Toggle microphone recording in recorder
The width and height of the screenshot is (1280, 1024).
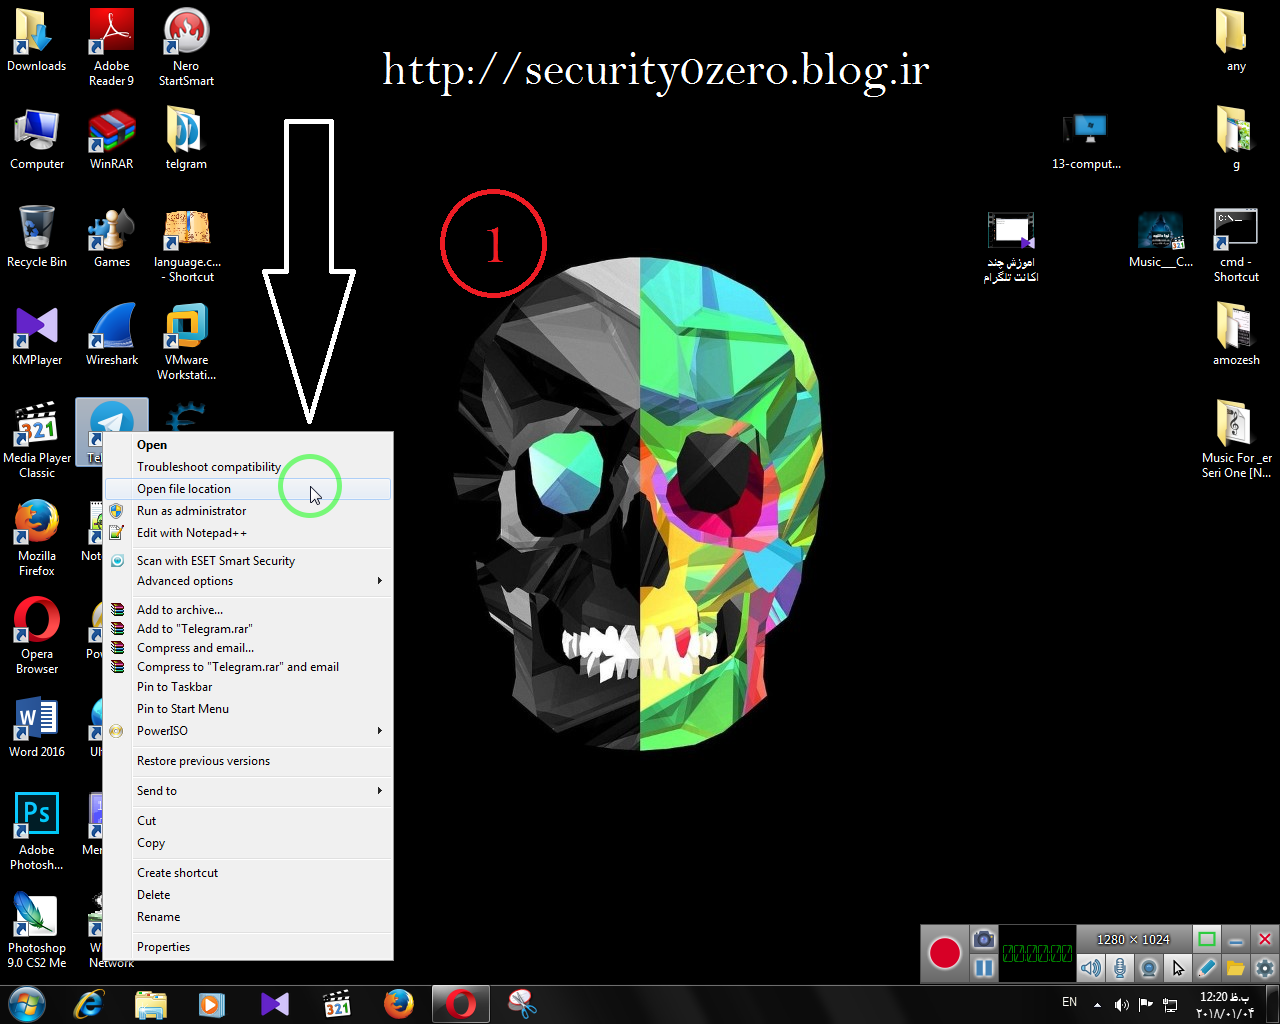point(1120,968)
